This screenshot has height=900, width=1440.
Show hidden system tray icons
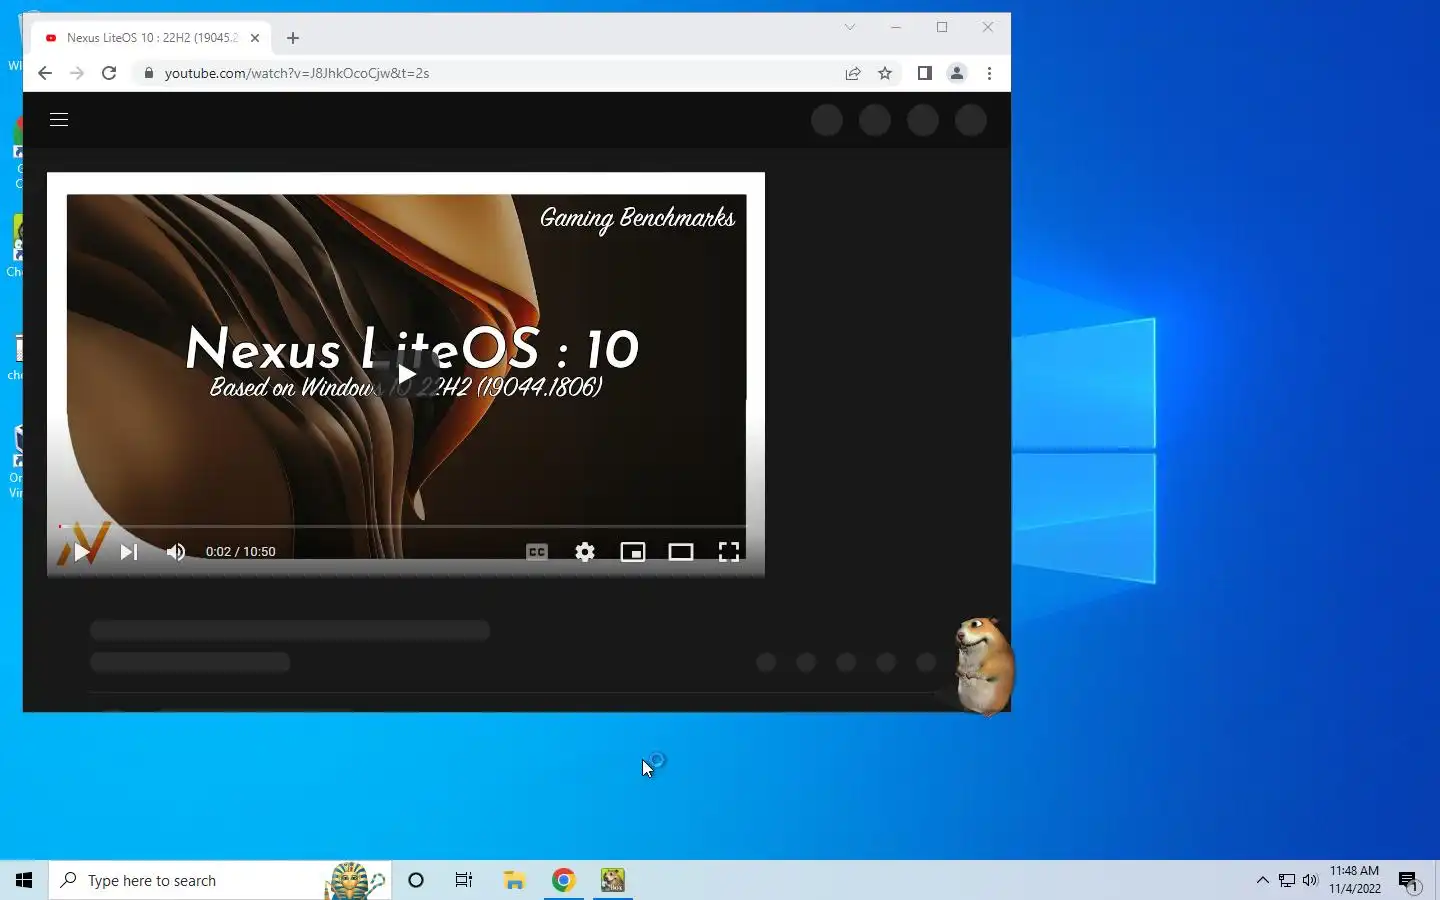tap(1262, 880)
